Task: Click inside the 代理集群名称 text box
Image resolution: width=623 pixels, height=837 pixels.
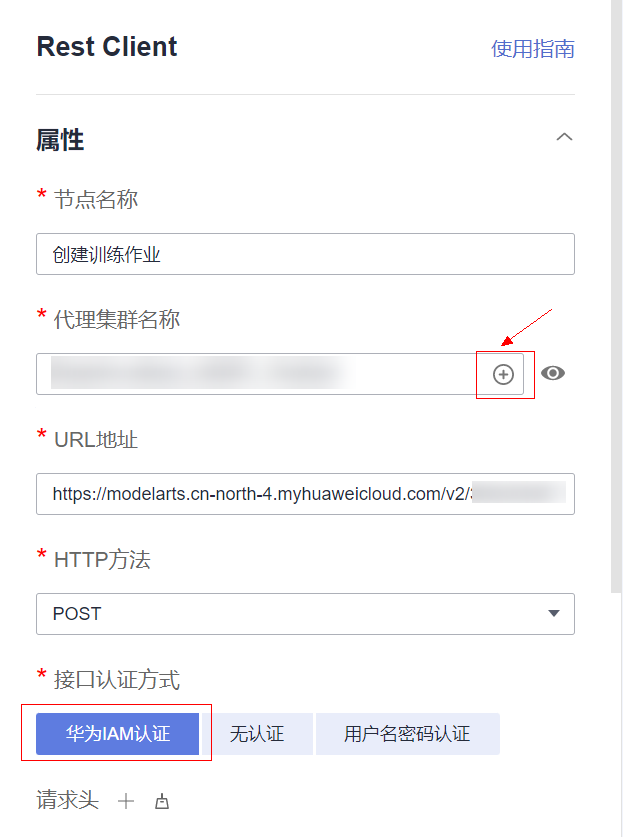Action: (x=256, y=374)
